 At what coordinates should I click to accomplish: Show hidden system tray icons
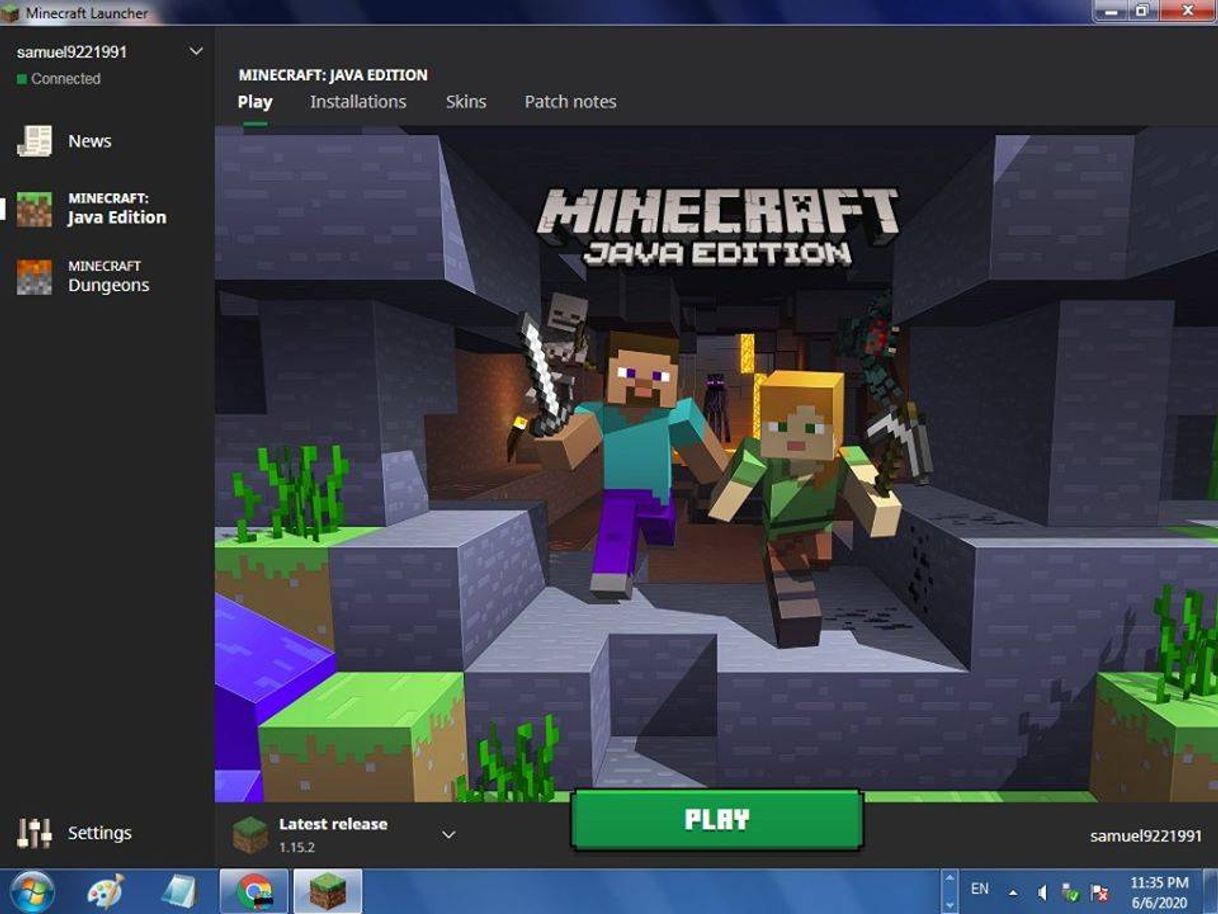point(1013,892)
